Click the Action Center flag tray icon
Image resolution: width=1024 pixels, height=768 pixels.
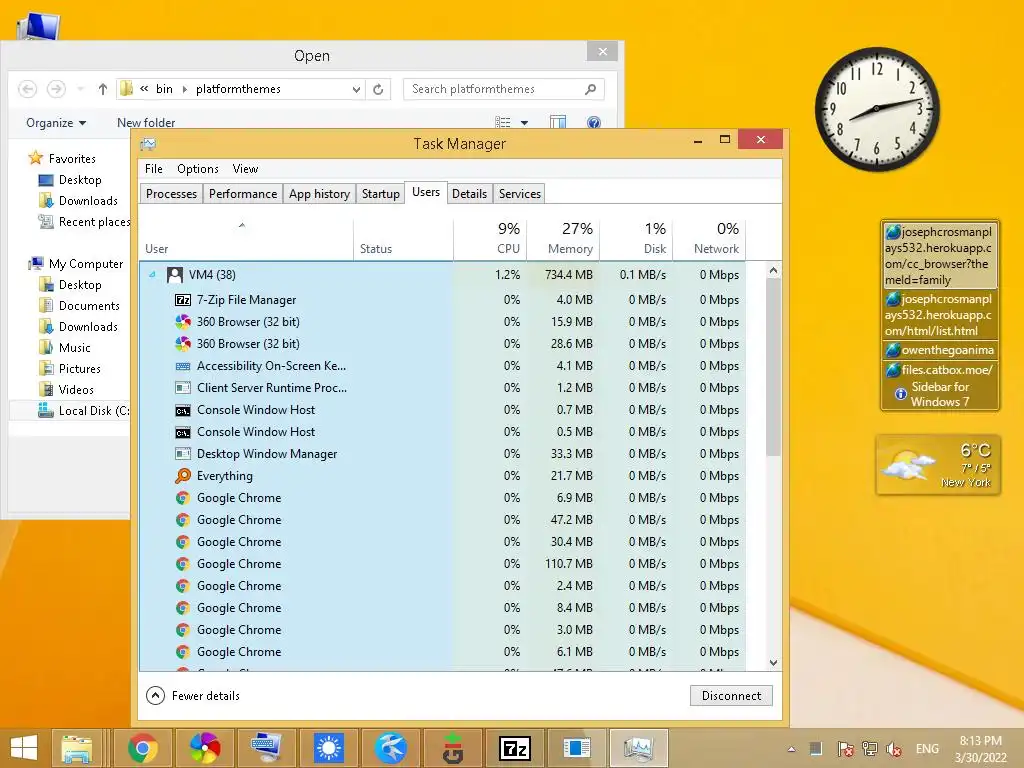click(x=845, y=750)
